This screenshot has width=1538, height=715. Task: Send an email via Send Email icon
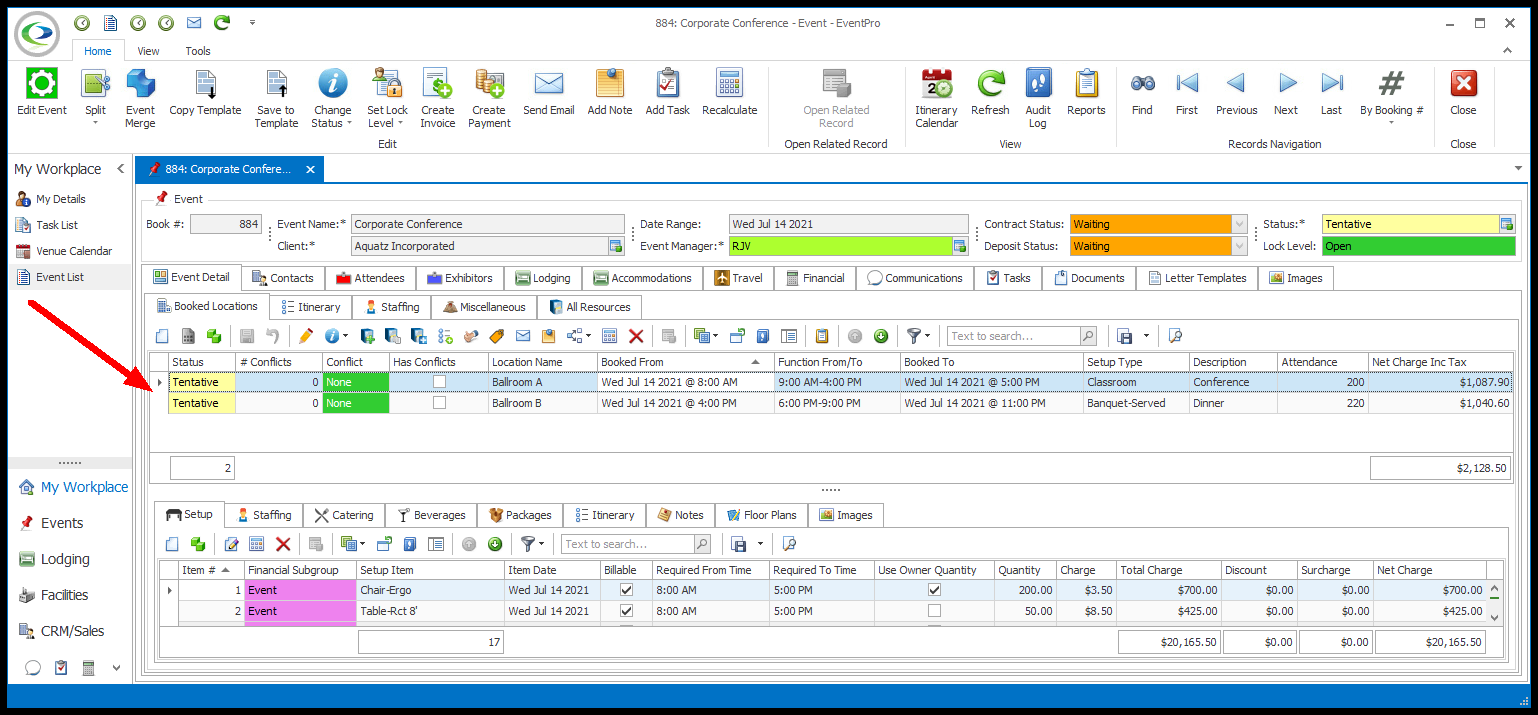click(x=549, y=83)
